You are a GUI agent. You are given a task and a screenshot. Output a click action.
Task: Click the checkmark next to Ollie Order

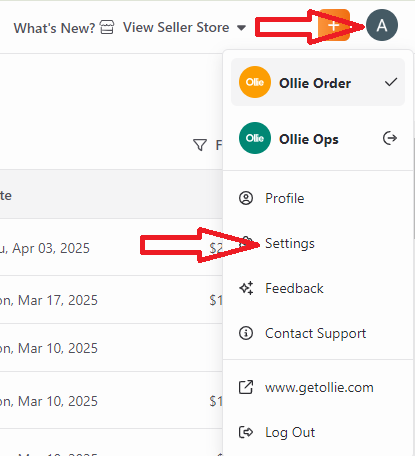(391, 82)
